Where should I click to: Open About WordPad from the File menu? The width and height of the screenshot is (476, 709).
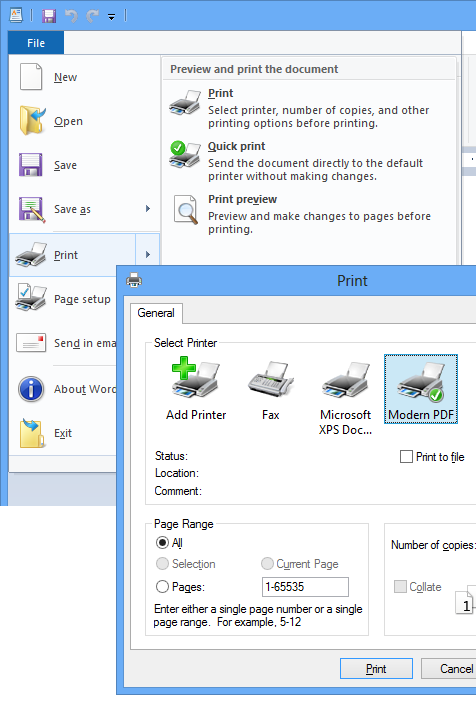click(63, 389)
